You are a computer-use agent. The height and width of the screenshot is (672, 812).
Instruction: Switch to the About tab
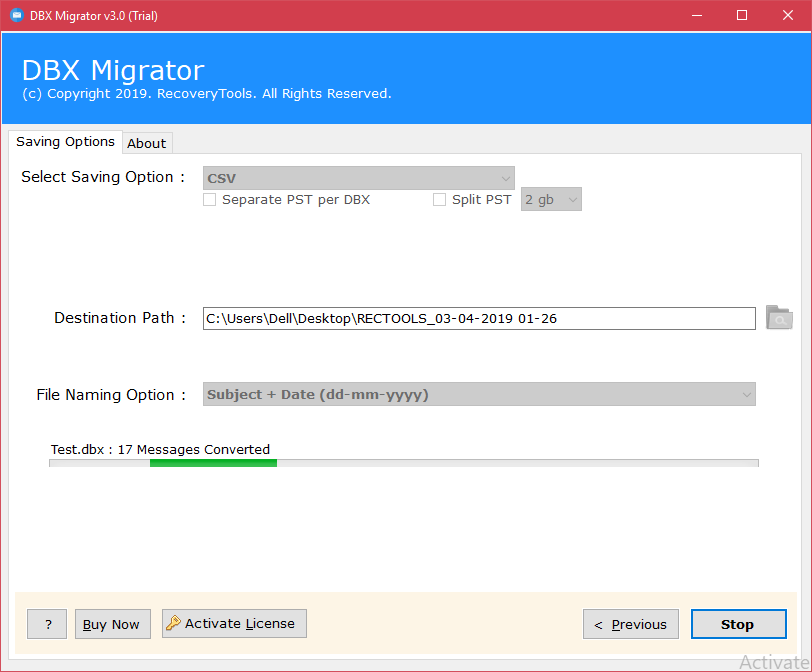tap(147, 143)
